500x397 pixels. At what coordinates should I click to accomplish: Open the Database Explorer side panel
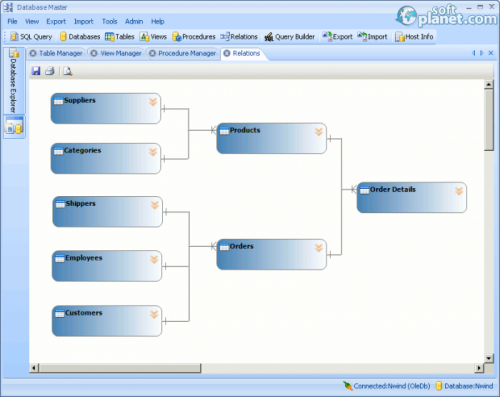click(14, 81)
